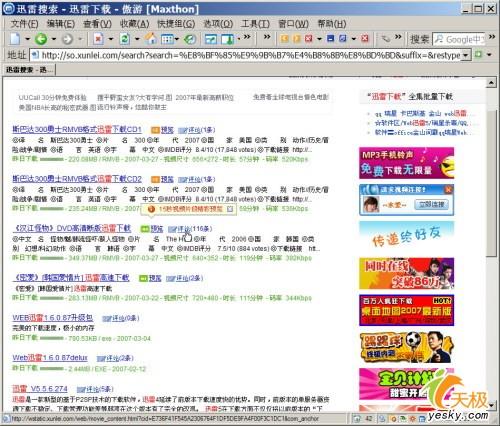Open the 编辑(E) menu
500x426 pixels.
click(x=60, y=24)
